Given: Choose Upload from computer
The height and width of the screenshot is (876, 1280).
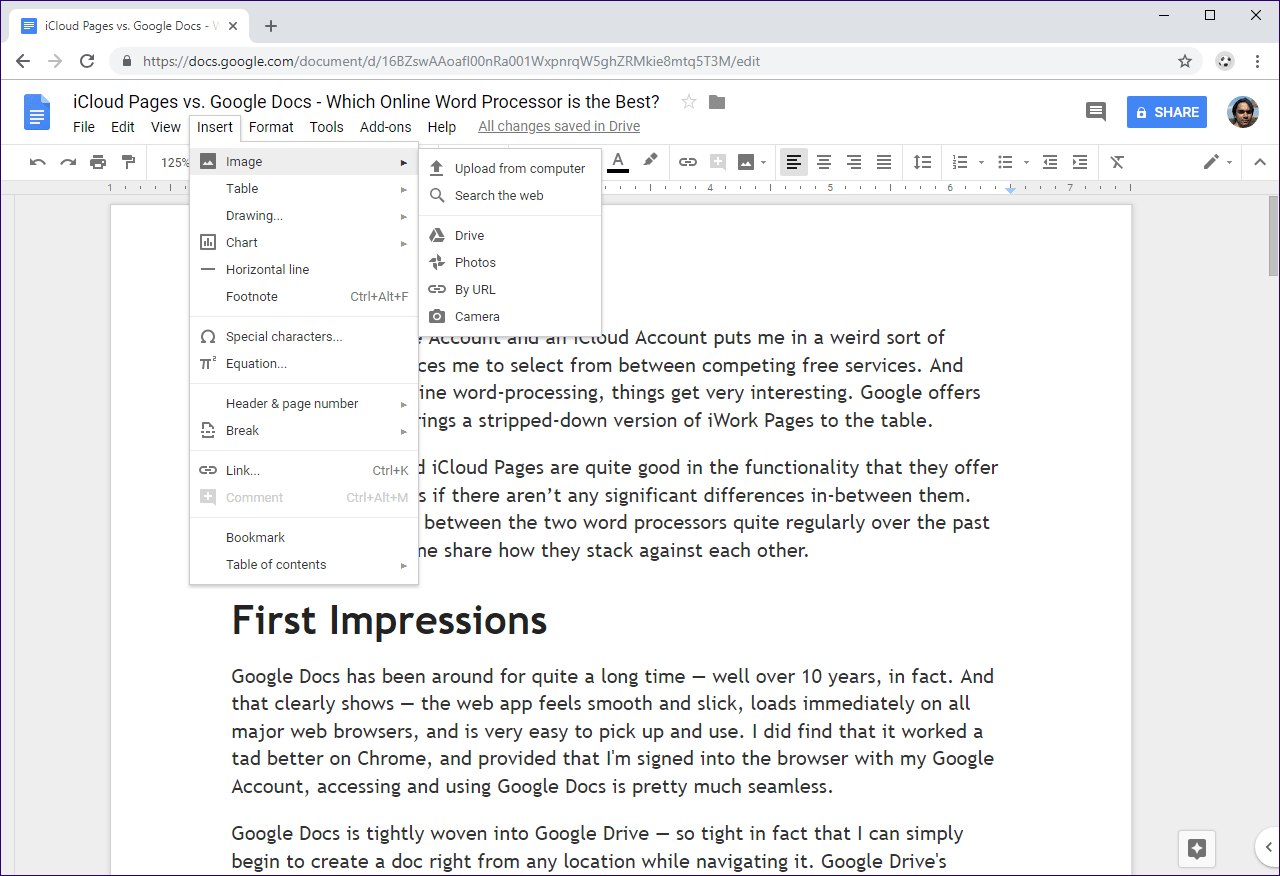Looking at the screenshot, I should pyautogui.click(x=510, y=168).
